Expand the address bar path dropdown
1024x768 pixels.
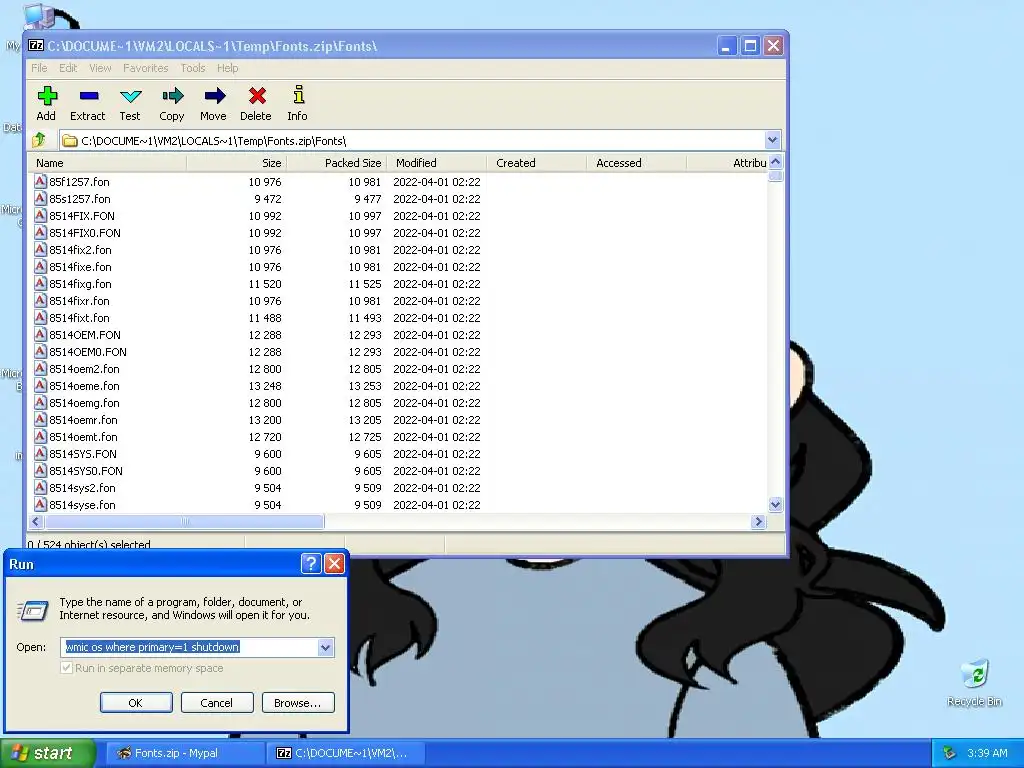(x=773, y=140)
